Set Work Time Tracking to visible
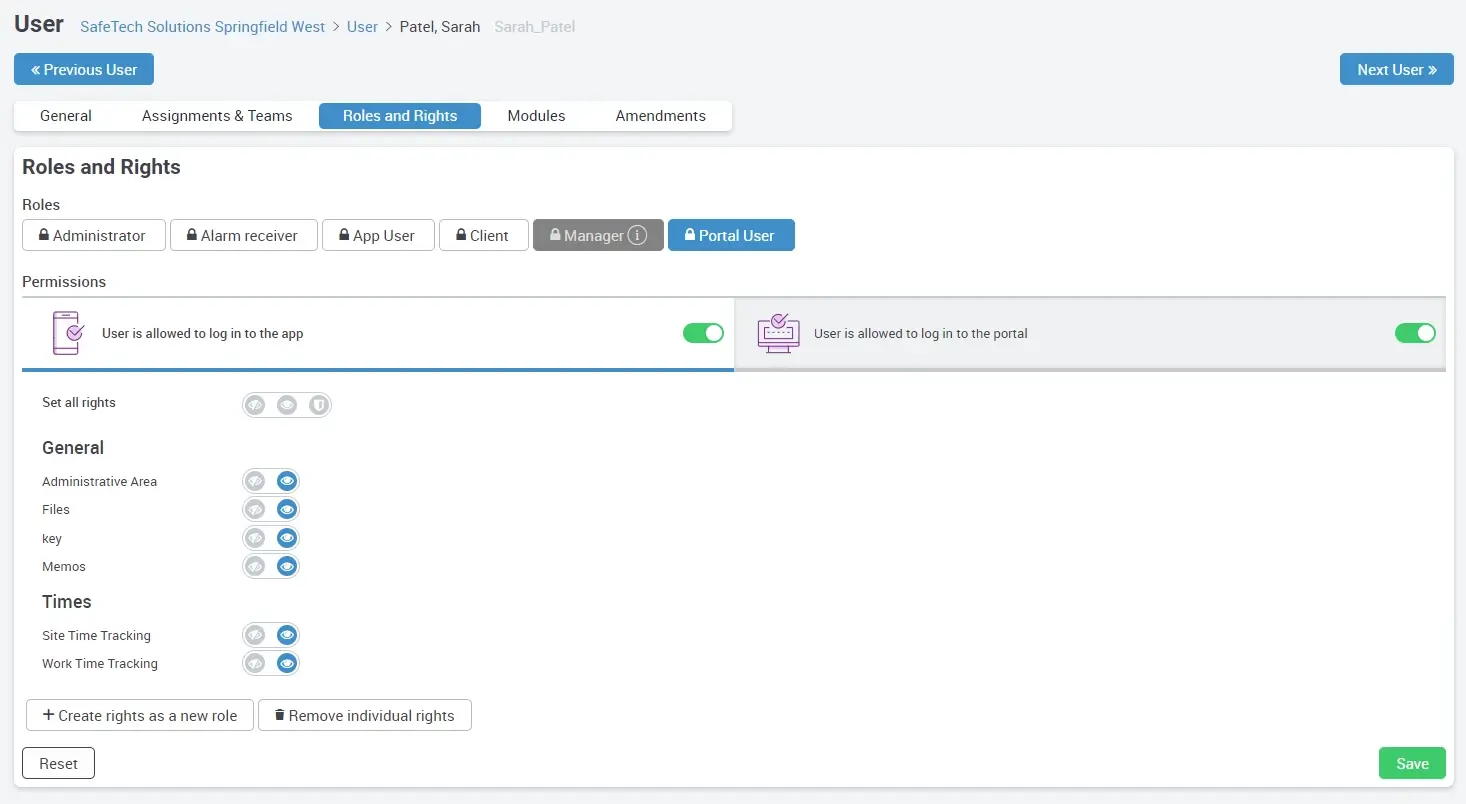Viewport: 1466px width, 804px height. (x=287, y=664)
